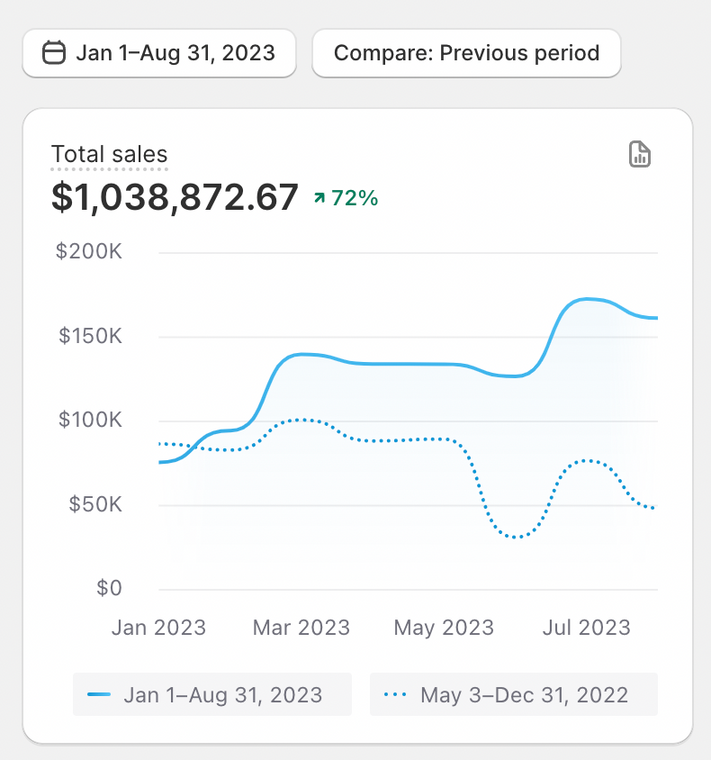
Task: Click the calendar icon in the date button
Action: pos(54,53)
